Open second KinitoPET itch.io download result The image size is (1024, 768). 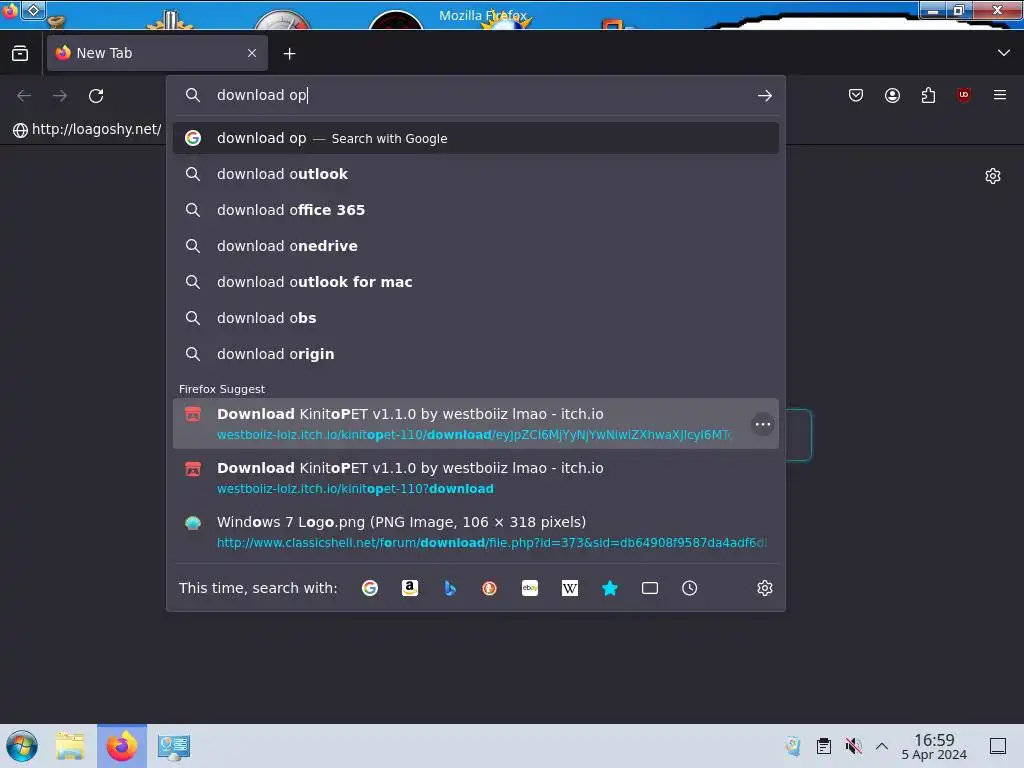pos(475,478)
